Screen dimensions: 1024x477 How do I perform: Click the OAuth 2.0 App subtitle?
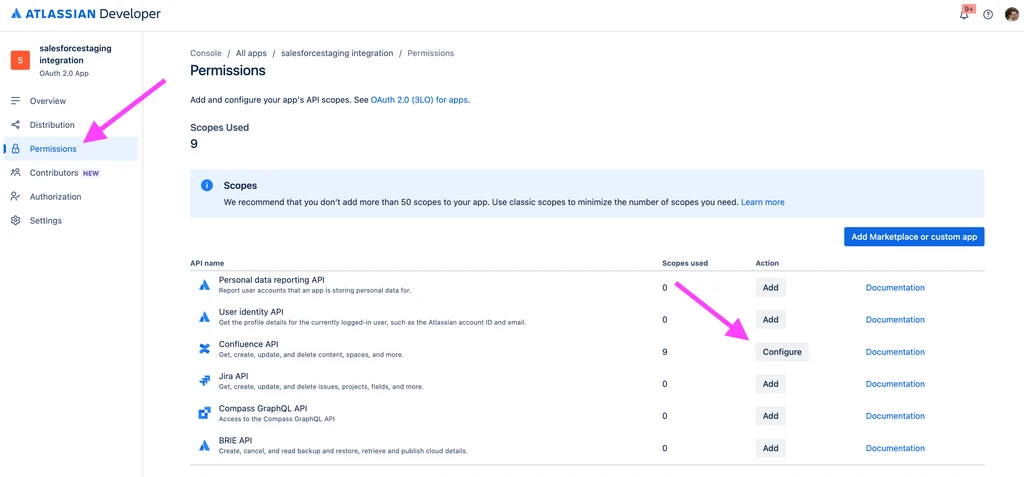(x=64, y=73)
